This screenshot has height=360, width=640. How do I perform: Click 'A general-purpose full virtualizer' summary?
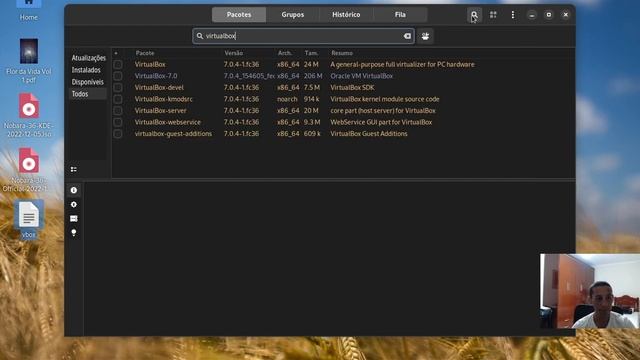(x=402, y=64)
